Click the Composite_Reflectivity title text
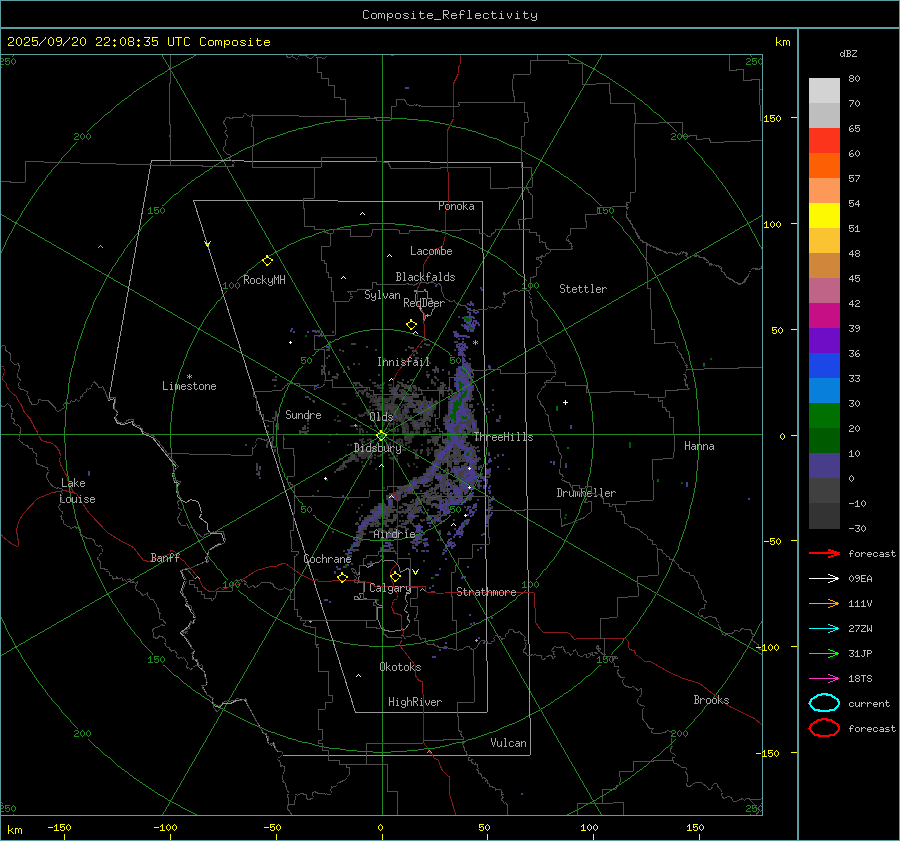900x841 pixels. (x=449, y=15)
